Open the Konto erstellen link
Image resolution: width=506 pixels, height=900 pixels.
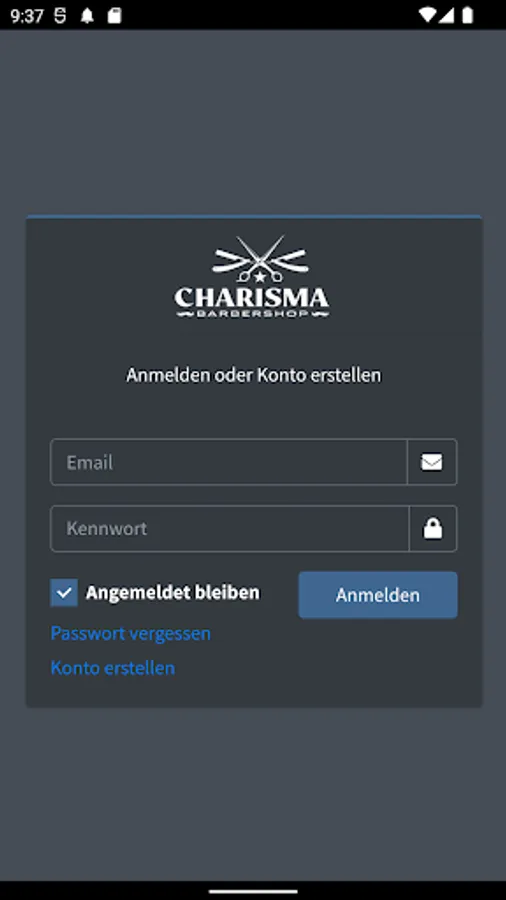pyautogui.click(x=113, y=668)
